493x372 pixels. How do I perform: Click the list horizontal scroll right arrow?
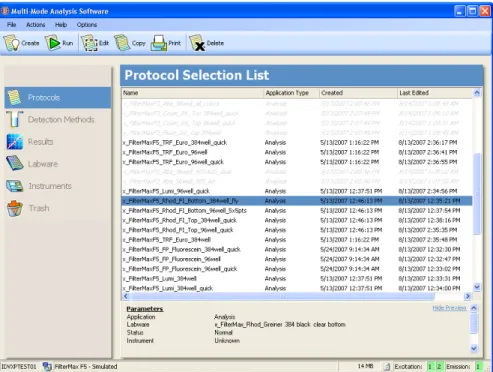point(468,296)
